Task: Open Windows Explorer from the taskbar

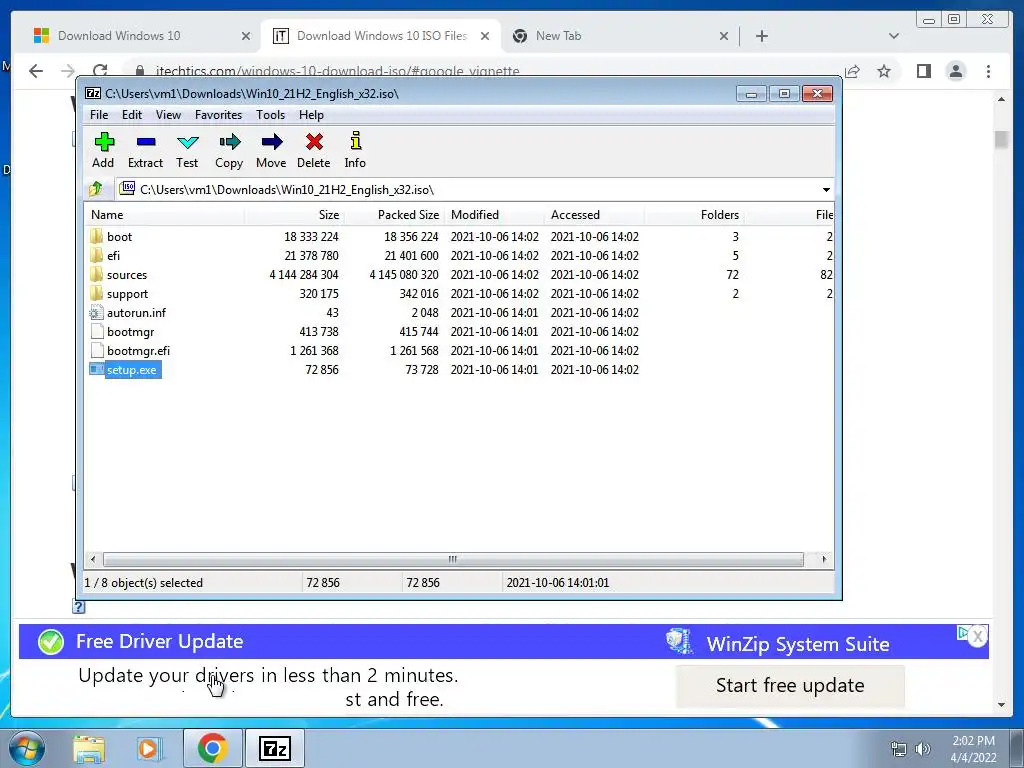Action: pos(89,748)
